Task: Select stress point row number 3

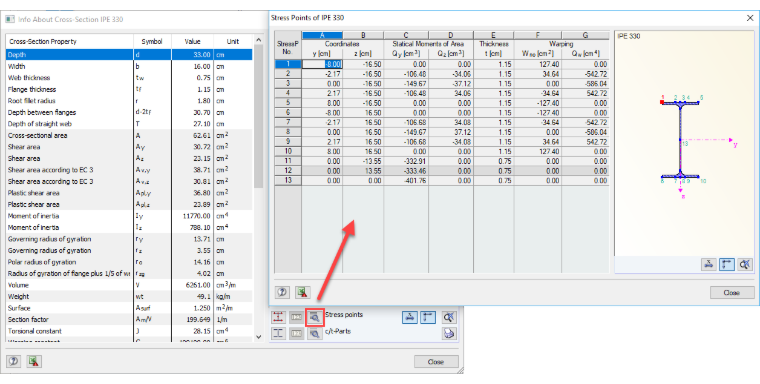Action: (288, 83)
